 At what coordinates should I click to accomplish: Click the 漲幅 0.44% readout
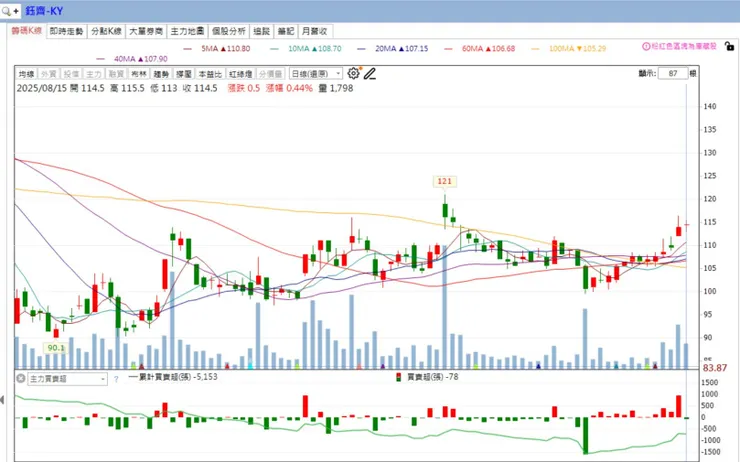click(x=289, y=88)
